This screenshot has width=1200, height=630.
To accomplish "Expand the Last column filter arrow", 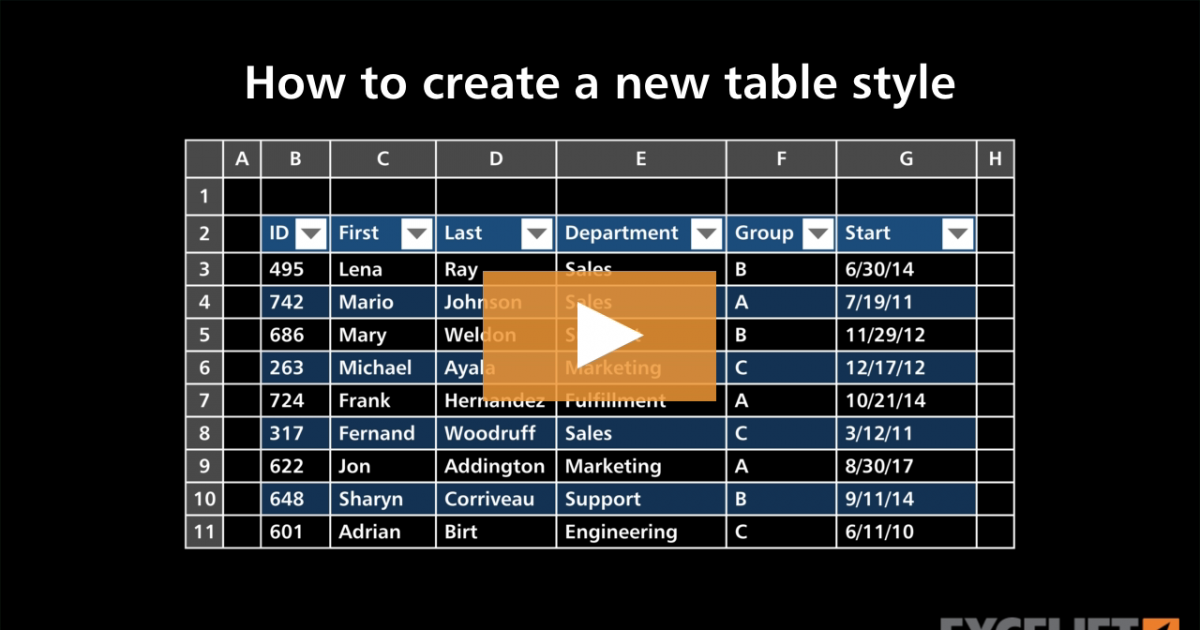I will 537,234.
